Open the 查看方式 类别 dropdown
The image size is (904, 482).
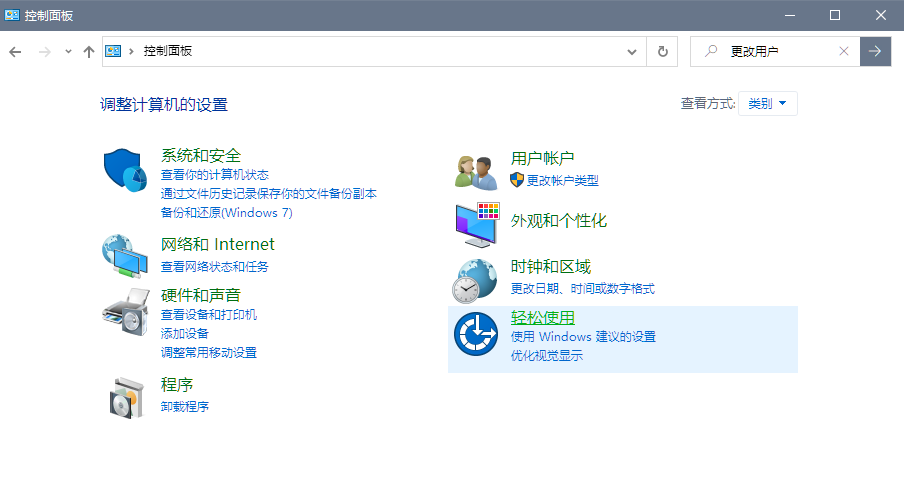[x=768, y=103]
